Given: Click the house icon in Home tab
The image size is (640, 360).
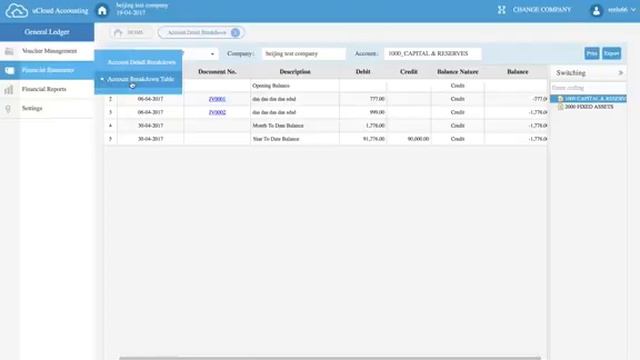Looking at the screenshot, I should tap(118, 33).
